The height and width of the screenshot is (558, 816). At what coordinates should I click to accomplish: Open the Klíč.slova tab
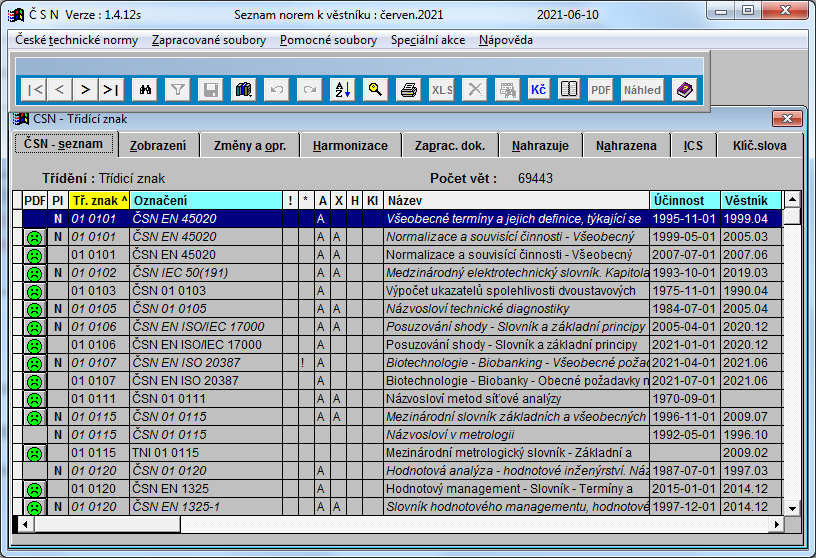[759, 146]
